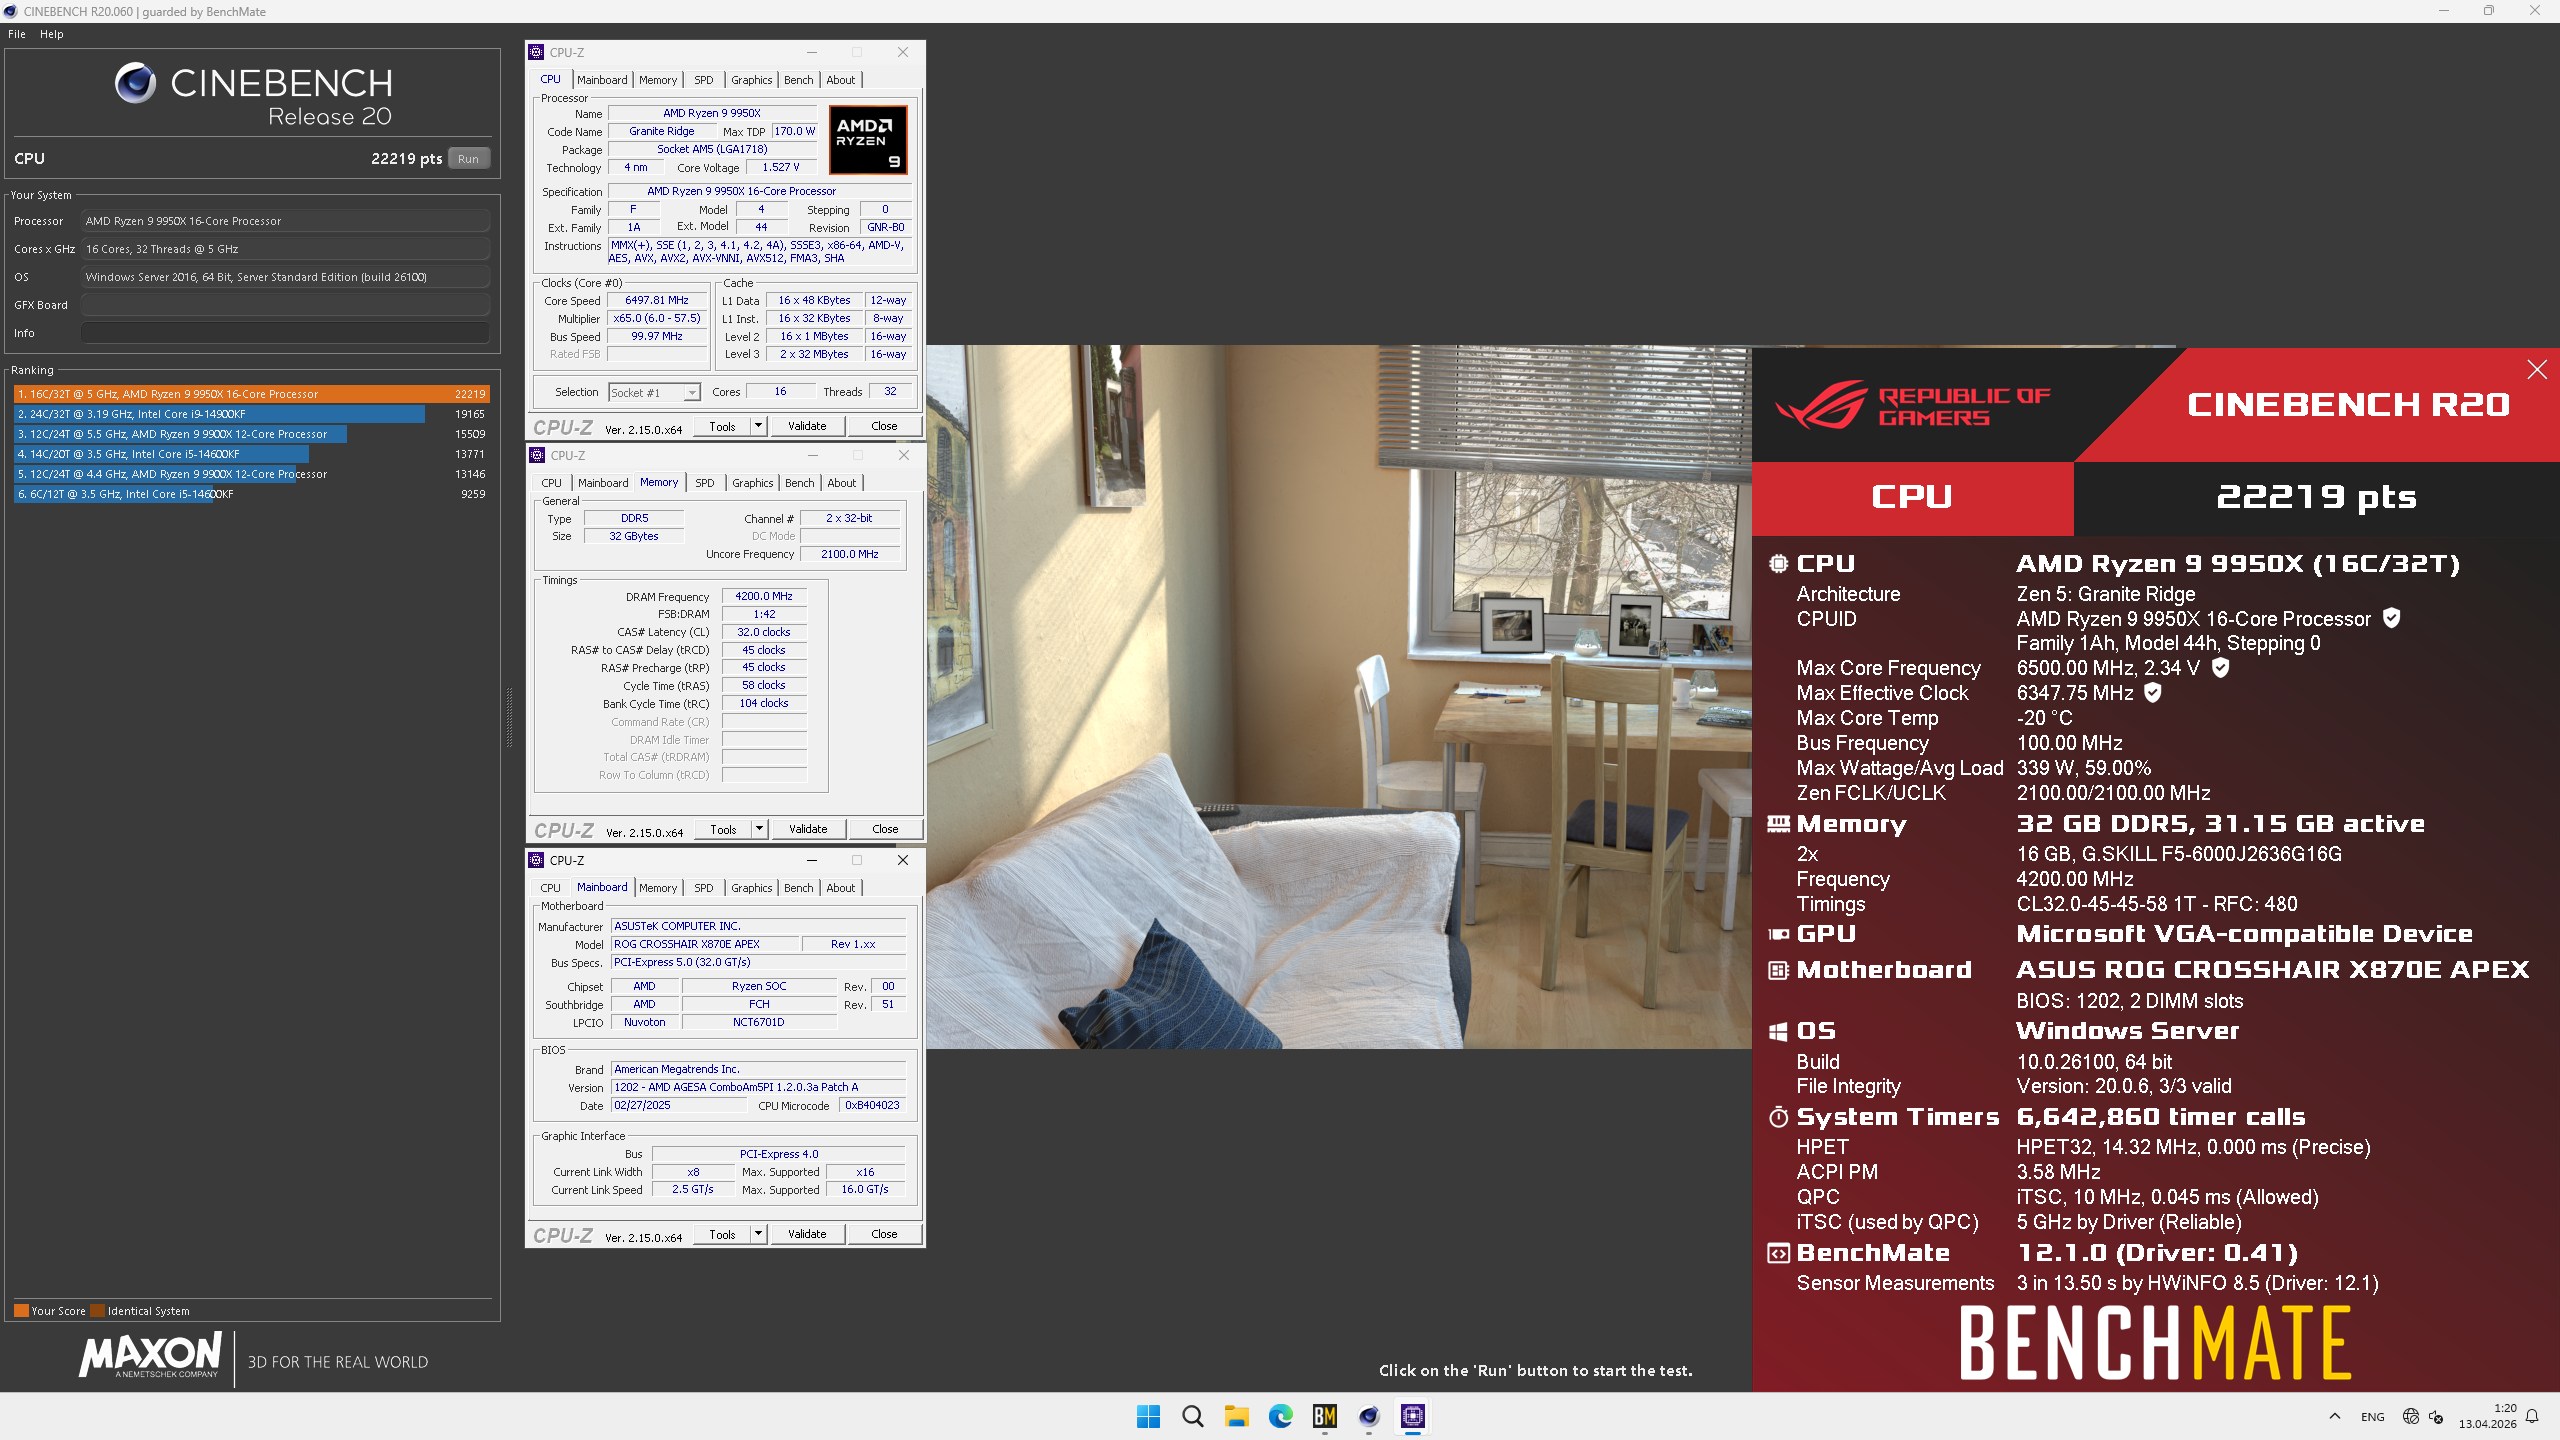The image size is (2560, 1440).
Task: Select ranking row 14C/20T Intel Core i5-14600KF
Action: tap(251, 454)
